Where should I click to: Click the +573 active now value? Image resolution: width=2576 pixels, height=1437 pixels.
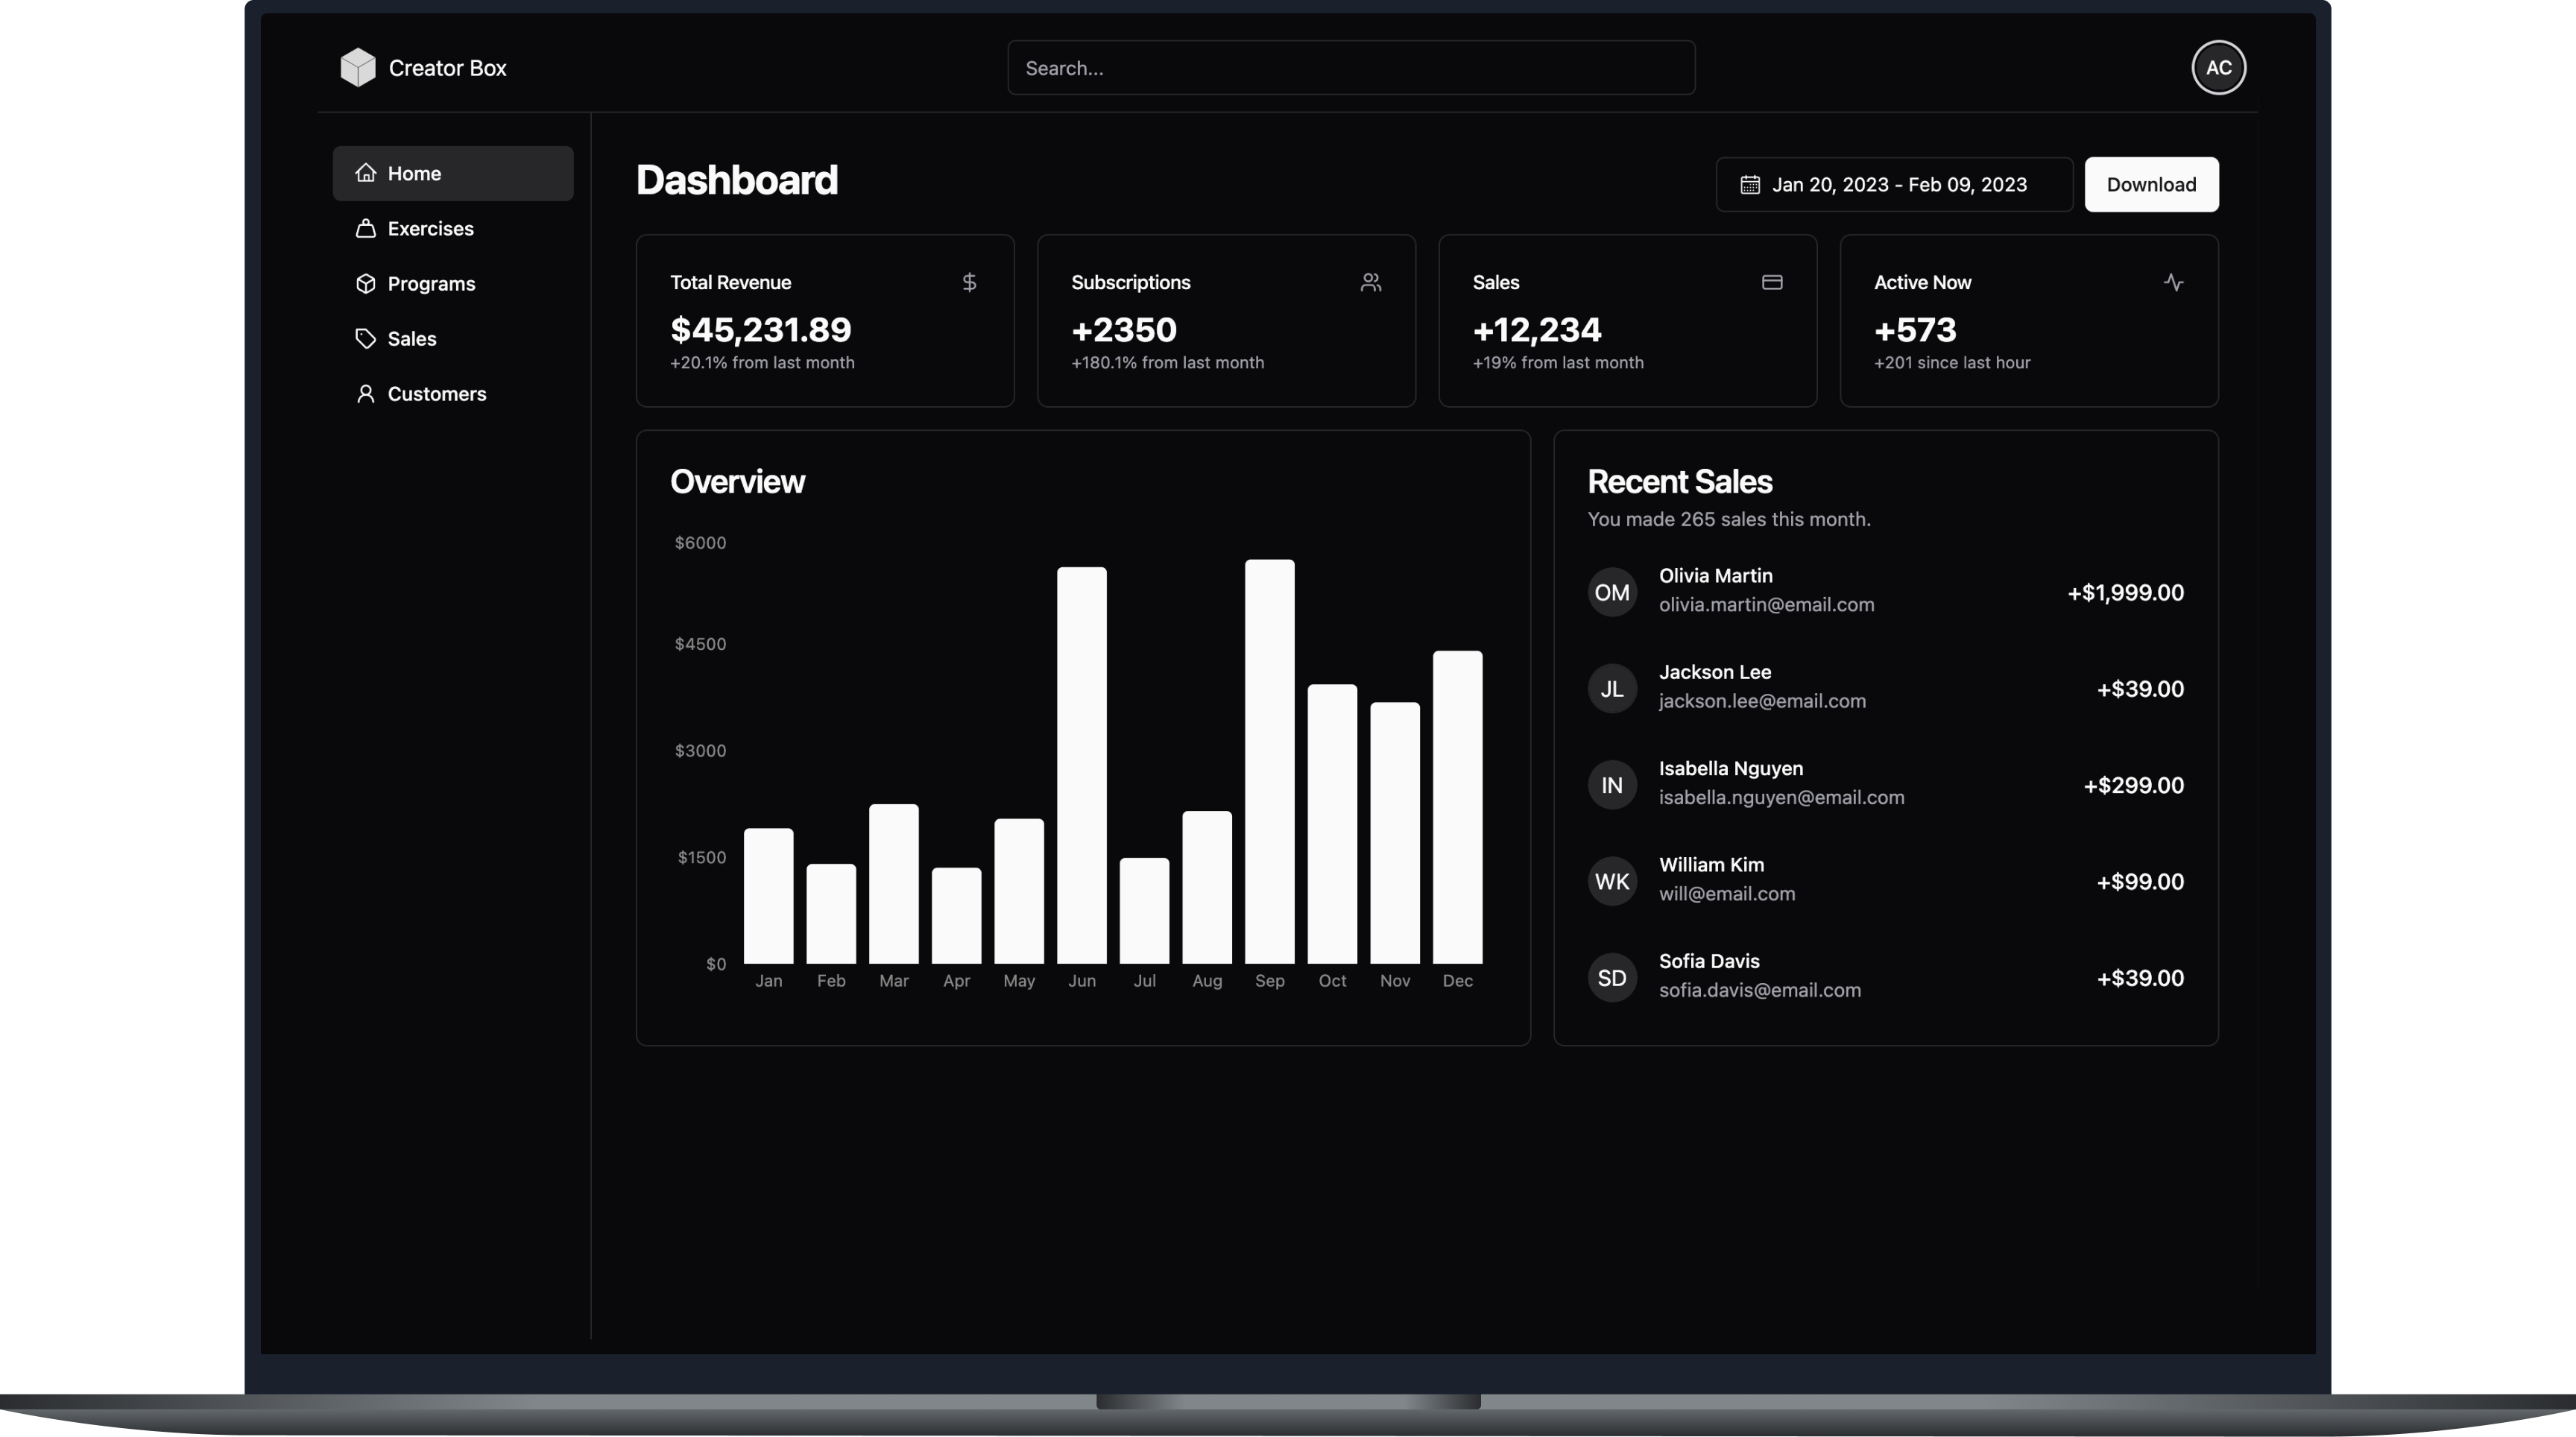click(1915, 329)
